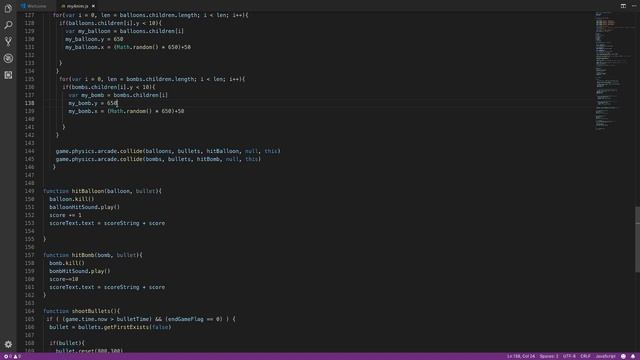The height and width of the screenshot is (360, 640).
Task: Click the errors and warnings status indicator
Action: [12, 356]
